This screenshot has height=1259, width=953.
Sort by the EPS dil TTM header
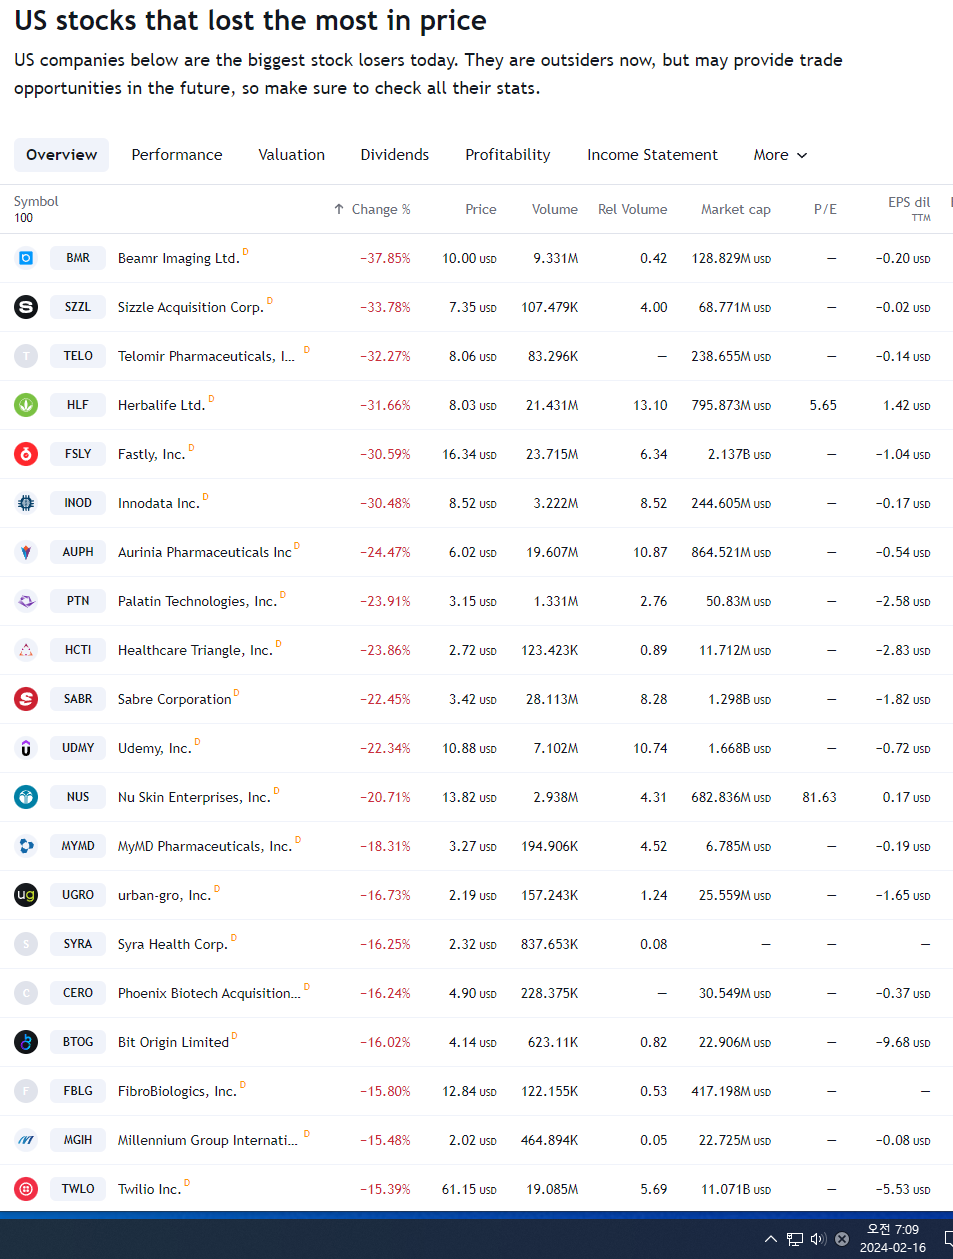tap(909, 208)
